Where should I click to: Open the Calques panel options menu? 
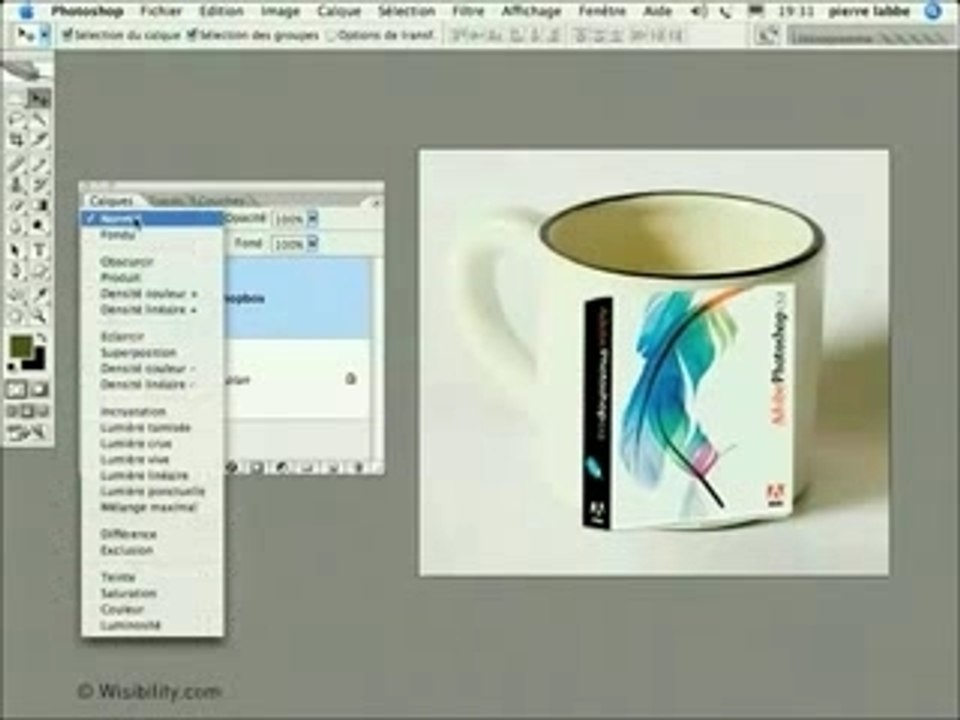click(375, 201)
